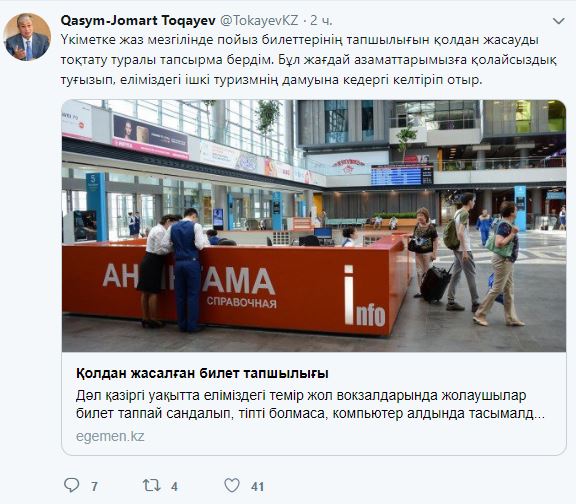Click the white card area beside egemen.kz
Viewport: 576px width, 504px height.
click(x=353, y=436)
